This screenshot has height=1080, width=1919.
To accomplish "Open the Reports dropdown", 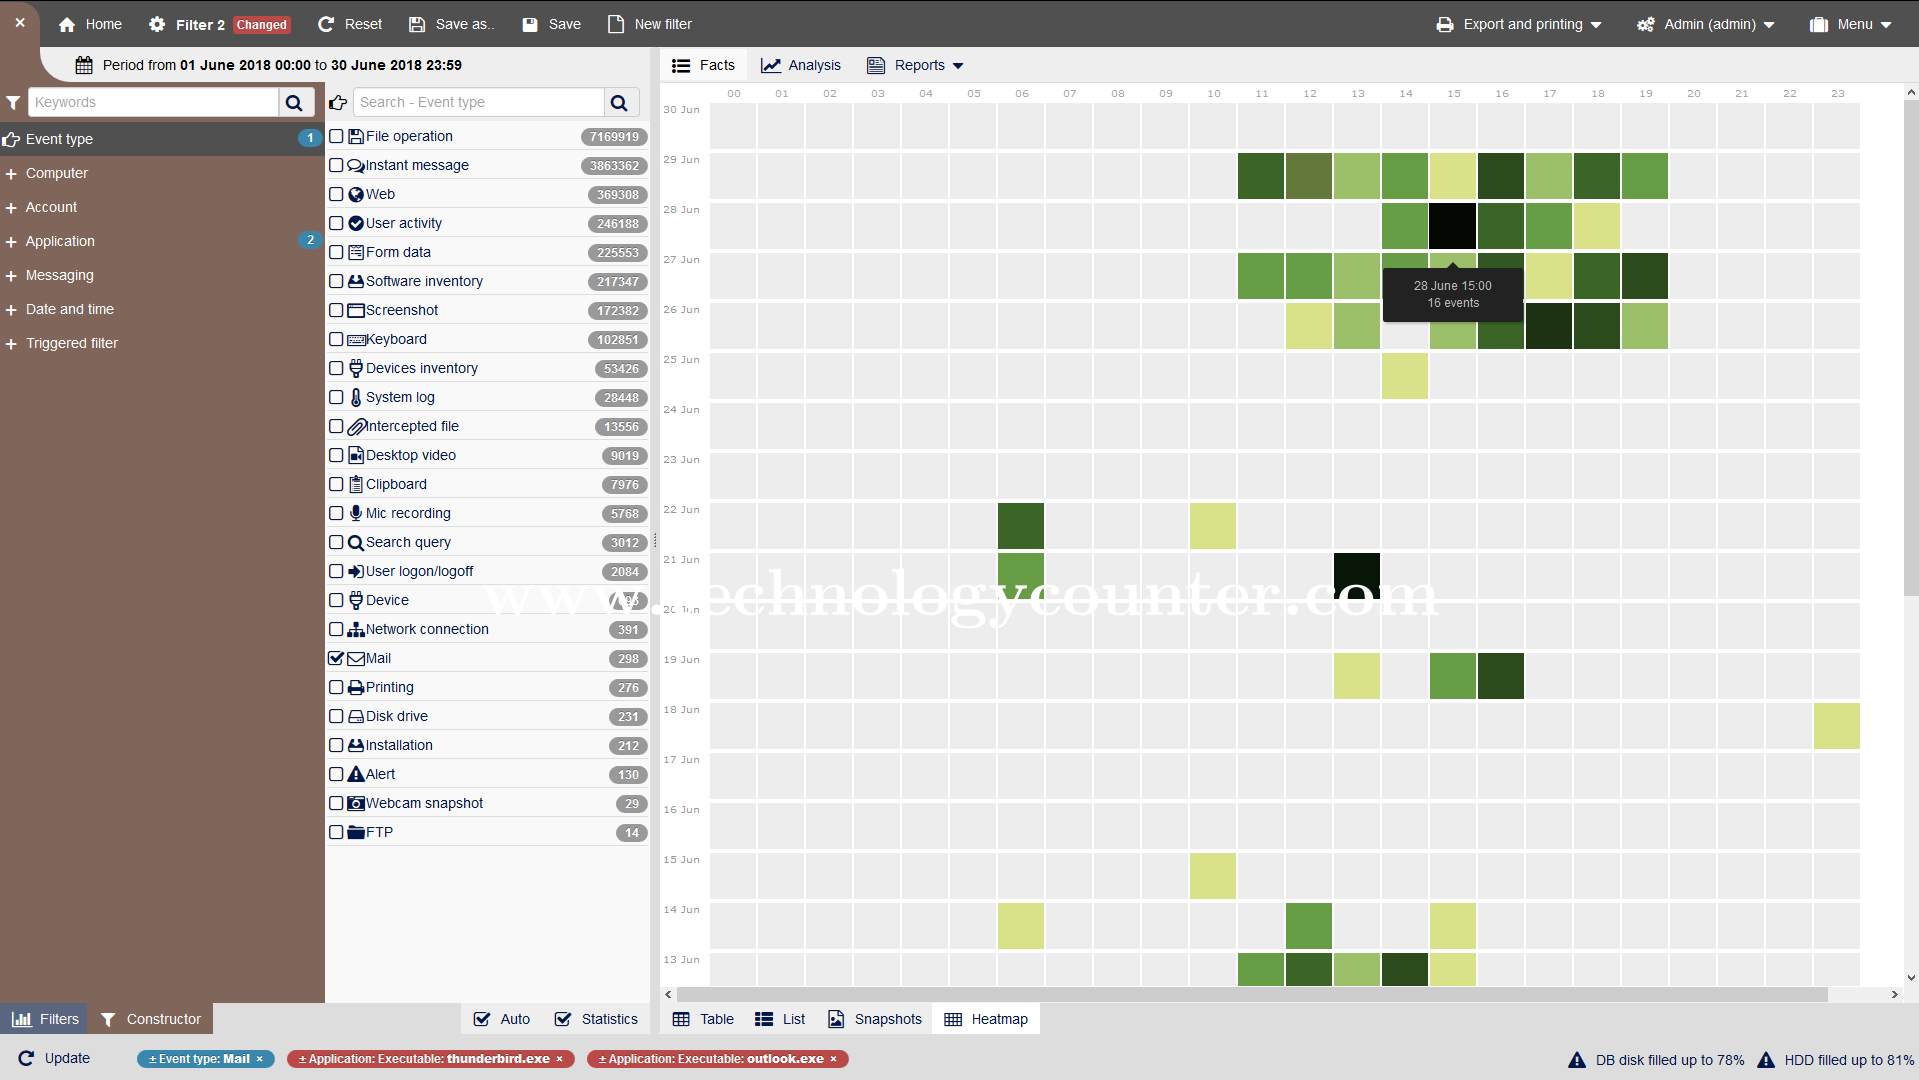I will (x=915, y=65).
